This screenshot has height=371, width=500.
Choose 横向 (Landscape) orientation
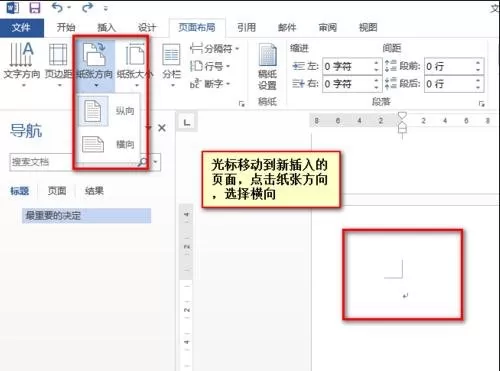[x=109, y=144]
